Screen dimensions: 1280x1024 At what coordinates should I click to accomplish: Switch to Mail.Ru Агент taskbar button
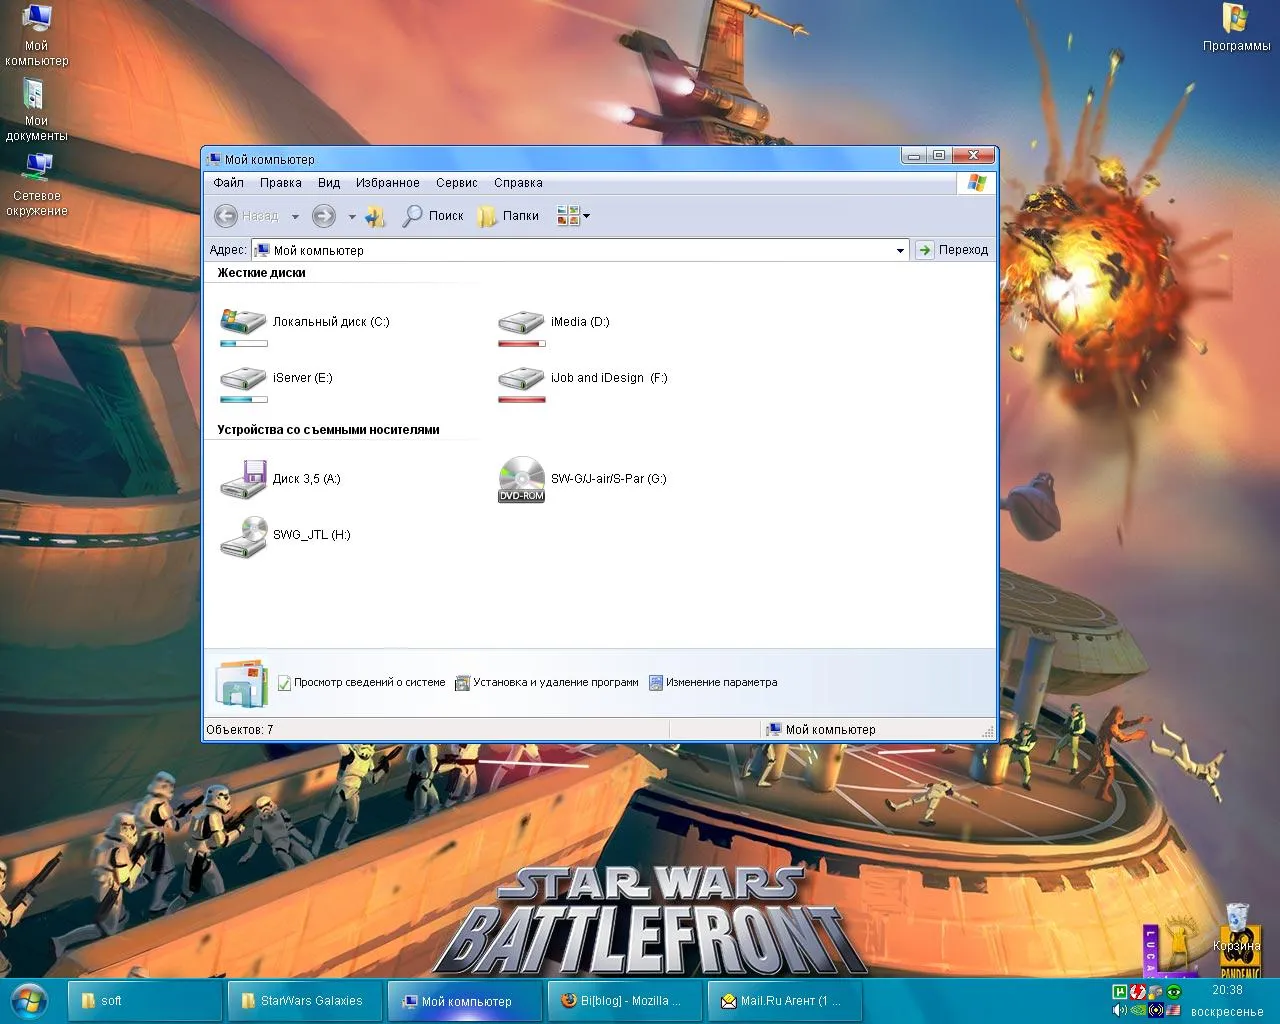[x=785, y=1000]
